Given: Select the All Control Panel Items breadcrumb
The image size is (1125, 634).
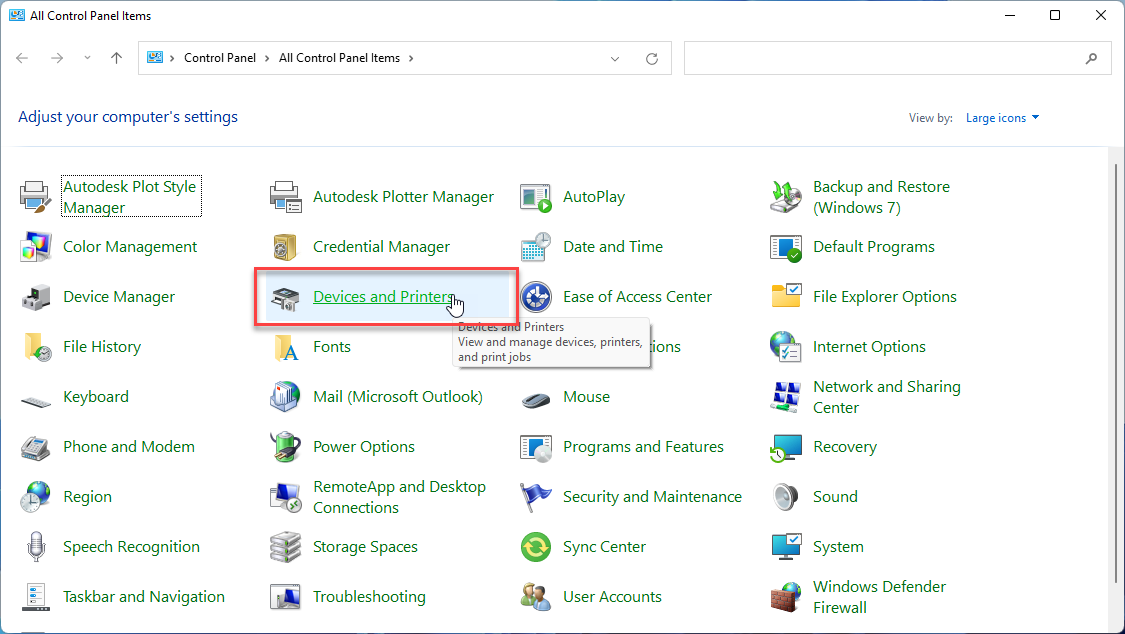Looking at the screenshot, I should [339, 58].
